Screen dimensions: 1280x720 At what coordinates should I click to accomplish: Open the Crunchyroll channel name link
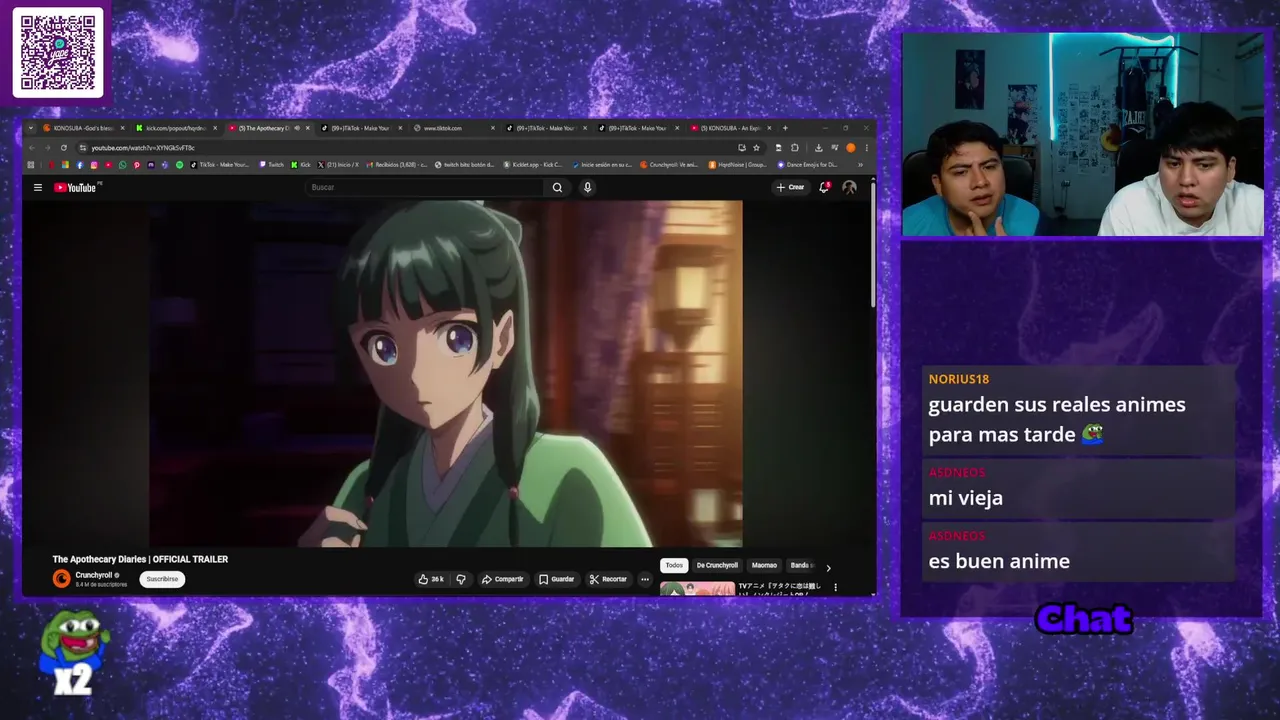pos(94,575)
